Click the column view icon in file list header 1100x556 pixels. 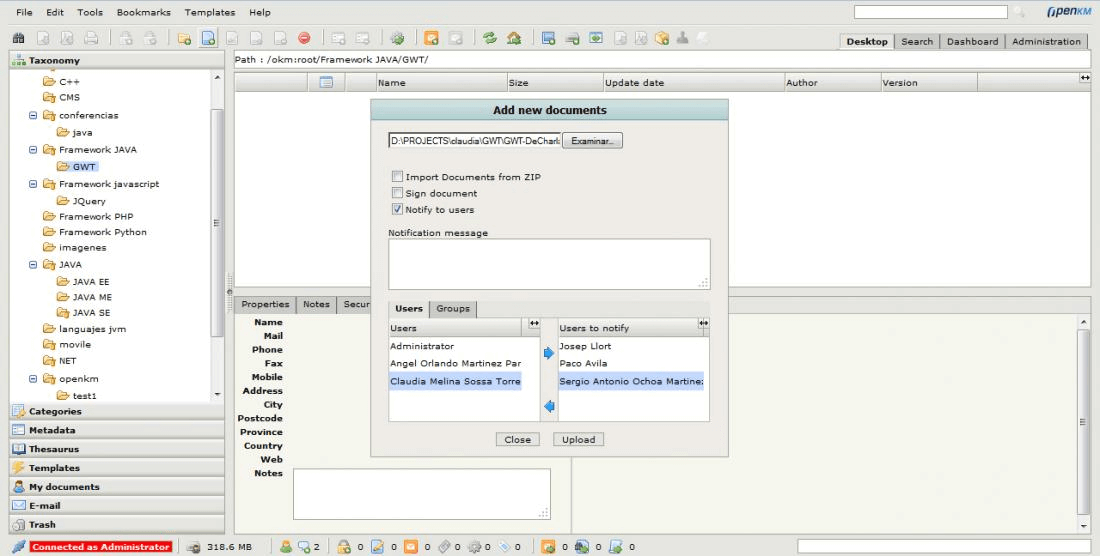click(326, 83)
